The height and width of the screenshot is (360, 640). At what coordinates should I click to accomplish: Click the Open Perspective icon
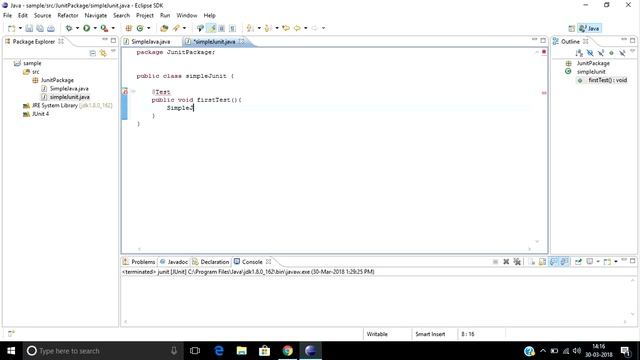tap(571, 28)
